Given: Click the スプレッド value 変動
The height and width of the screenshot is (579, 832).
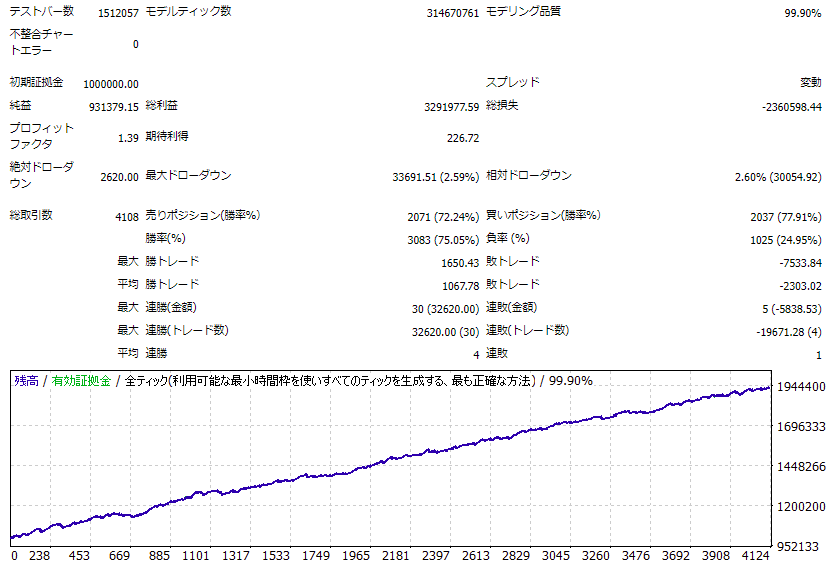Looking at the screenshot, I should tap(810, 83).
